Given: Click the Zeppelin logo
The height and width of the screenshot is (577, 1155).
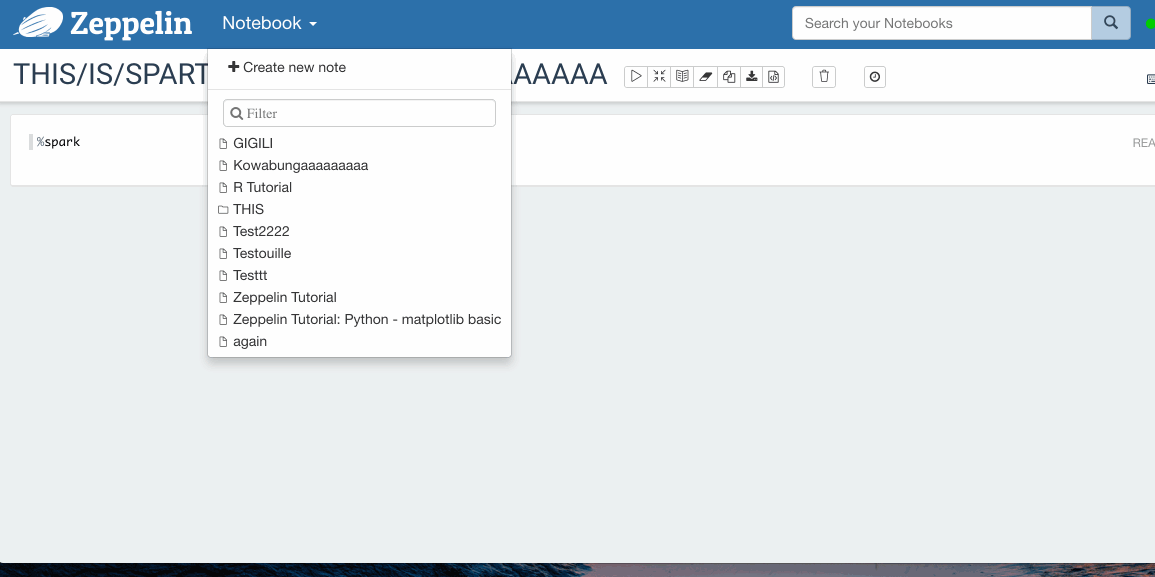Looking at the screenshot, I should [x=103, y=23].
